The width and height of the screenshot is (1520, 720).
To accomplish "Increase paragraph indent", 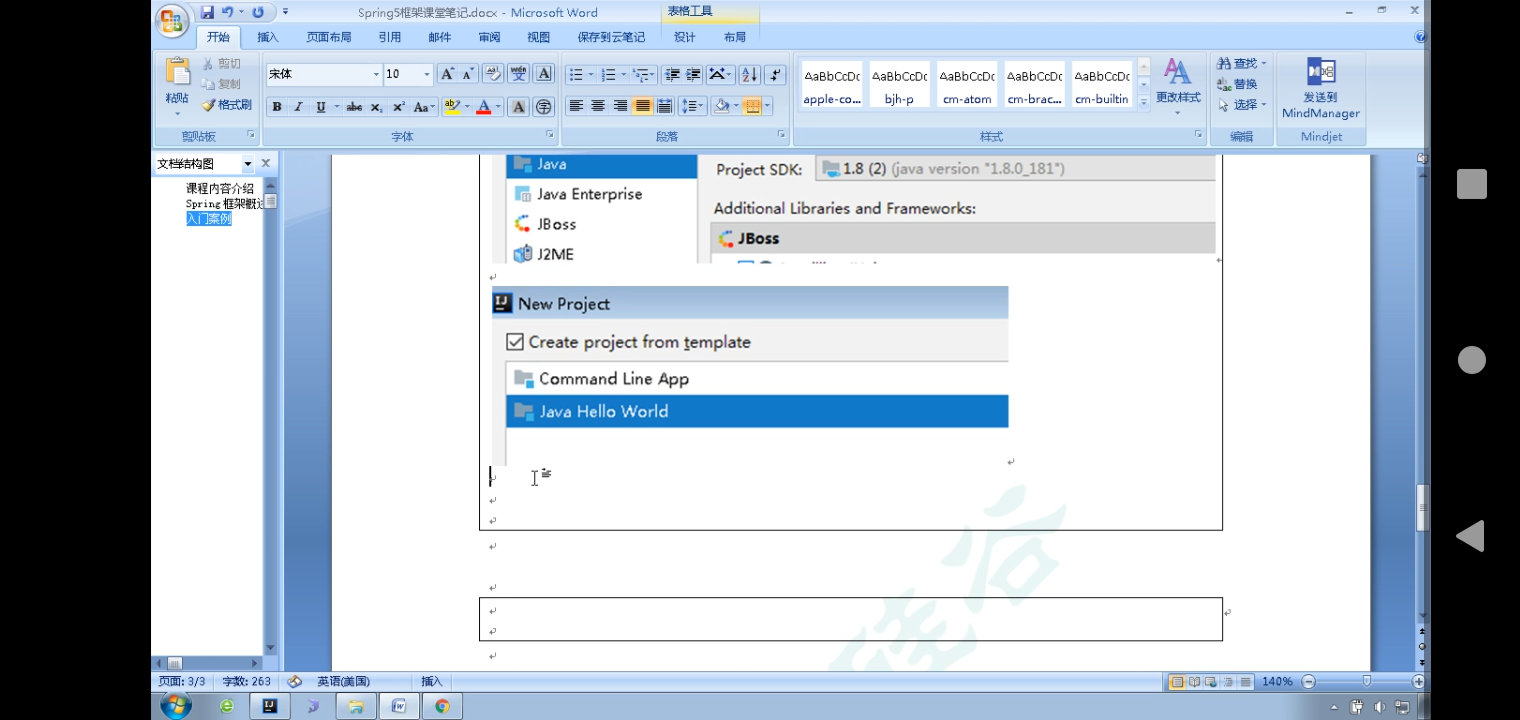I will 693,75.
